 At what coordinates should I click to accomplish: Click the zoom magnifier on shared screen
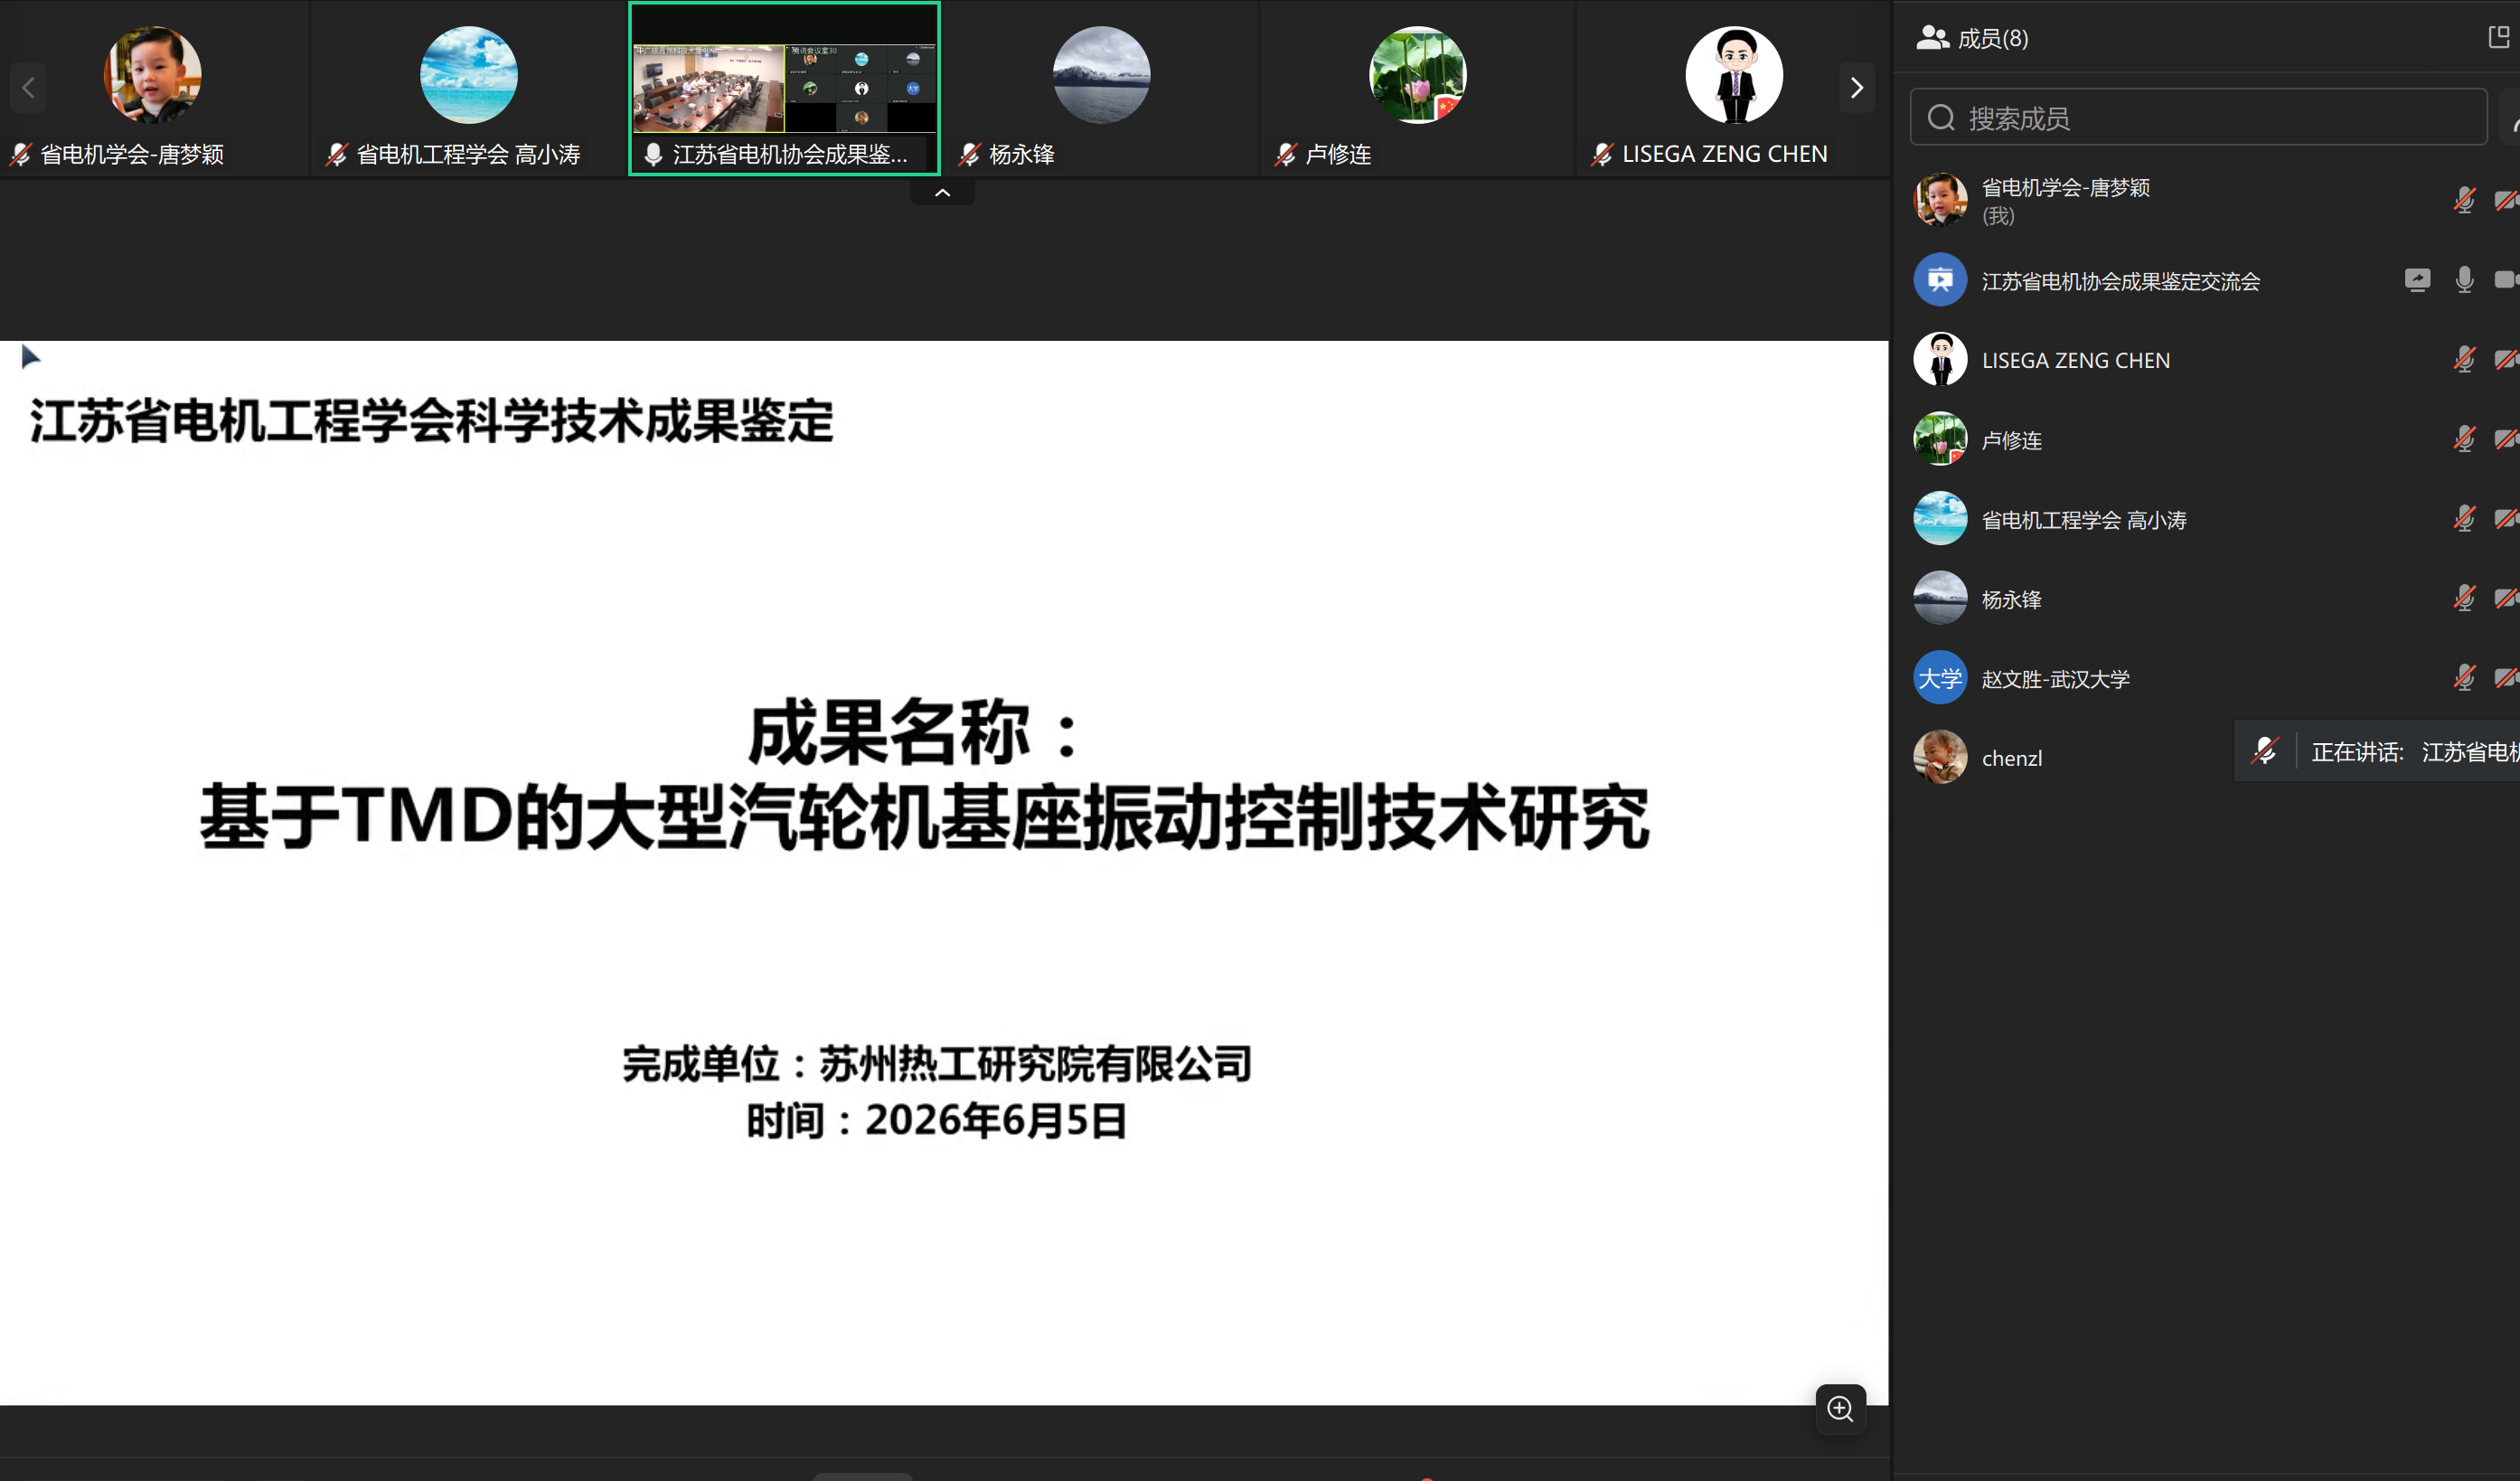click(x=1840, y=1409)
